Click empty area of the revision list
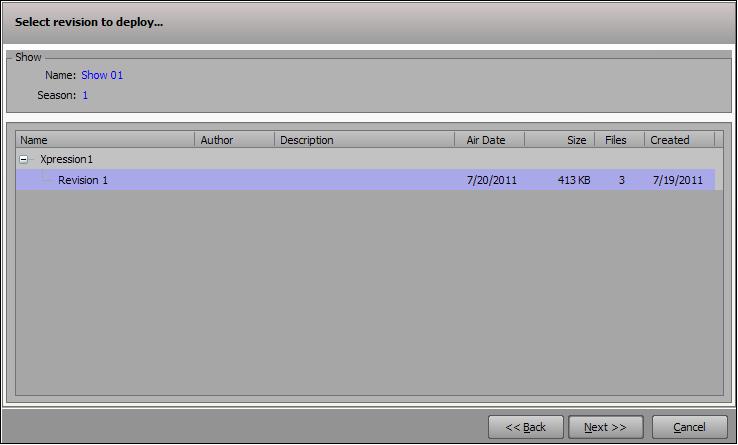The height and width of the screenshot is (445, 738). (369, 292)
